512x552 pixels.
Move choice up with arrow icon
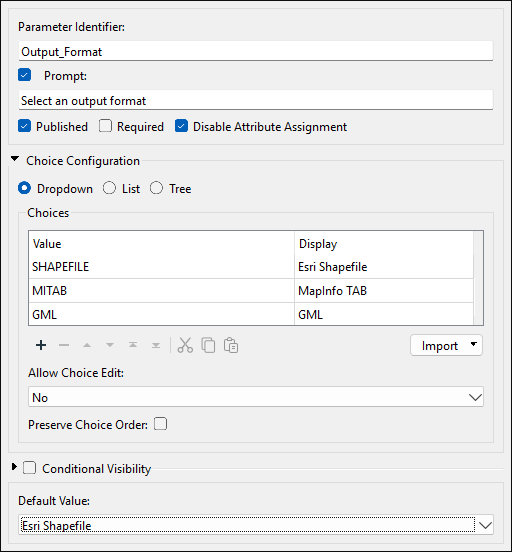coord(87,345)
